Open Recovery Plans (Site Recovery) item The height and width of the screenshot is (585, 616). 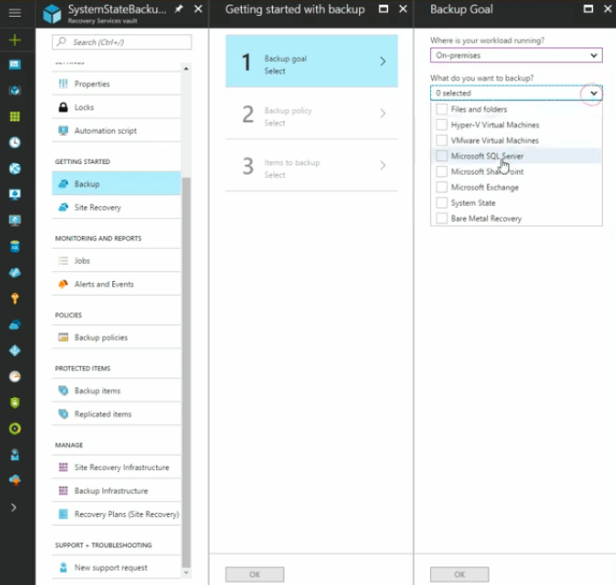[x=116, y=514]
